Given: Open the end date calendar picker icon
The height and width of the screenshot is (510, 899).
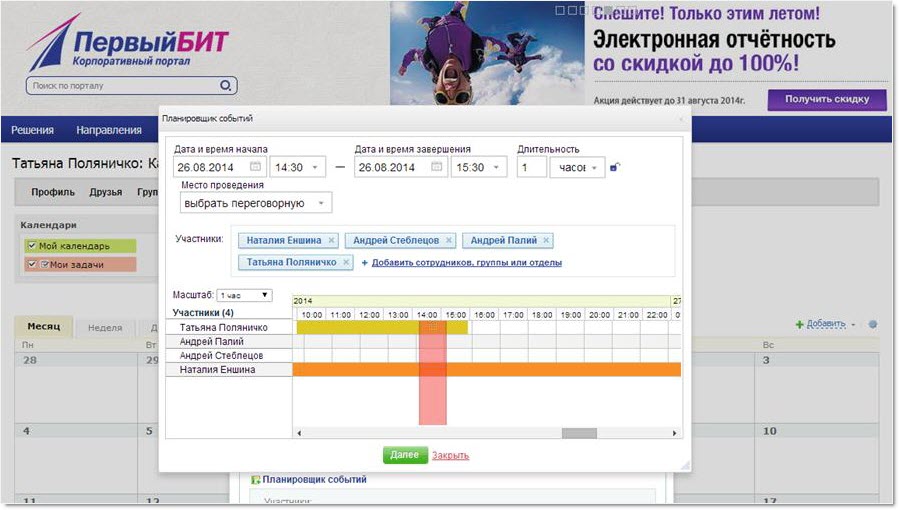Looking at the screenshot, I should 437,167.
